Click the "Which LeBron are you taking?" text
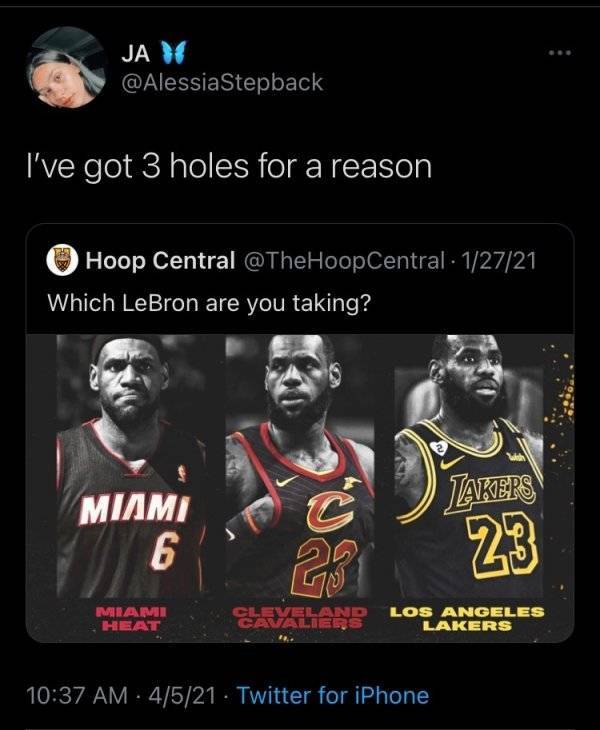 pyautogui.click(x=209, y=304)
